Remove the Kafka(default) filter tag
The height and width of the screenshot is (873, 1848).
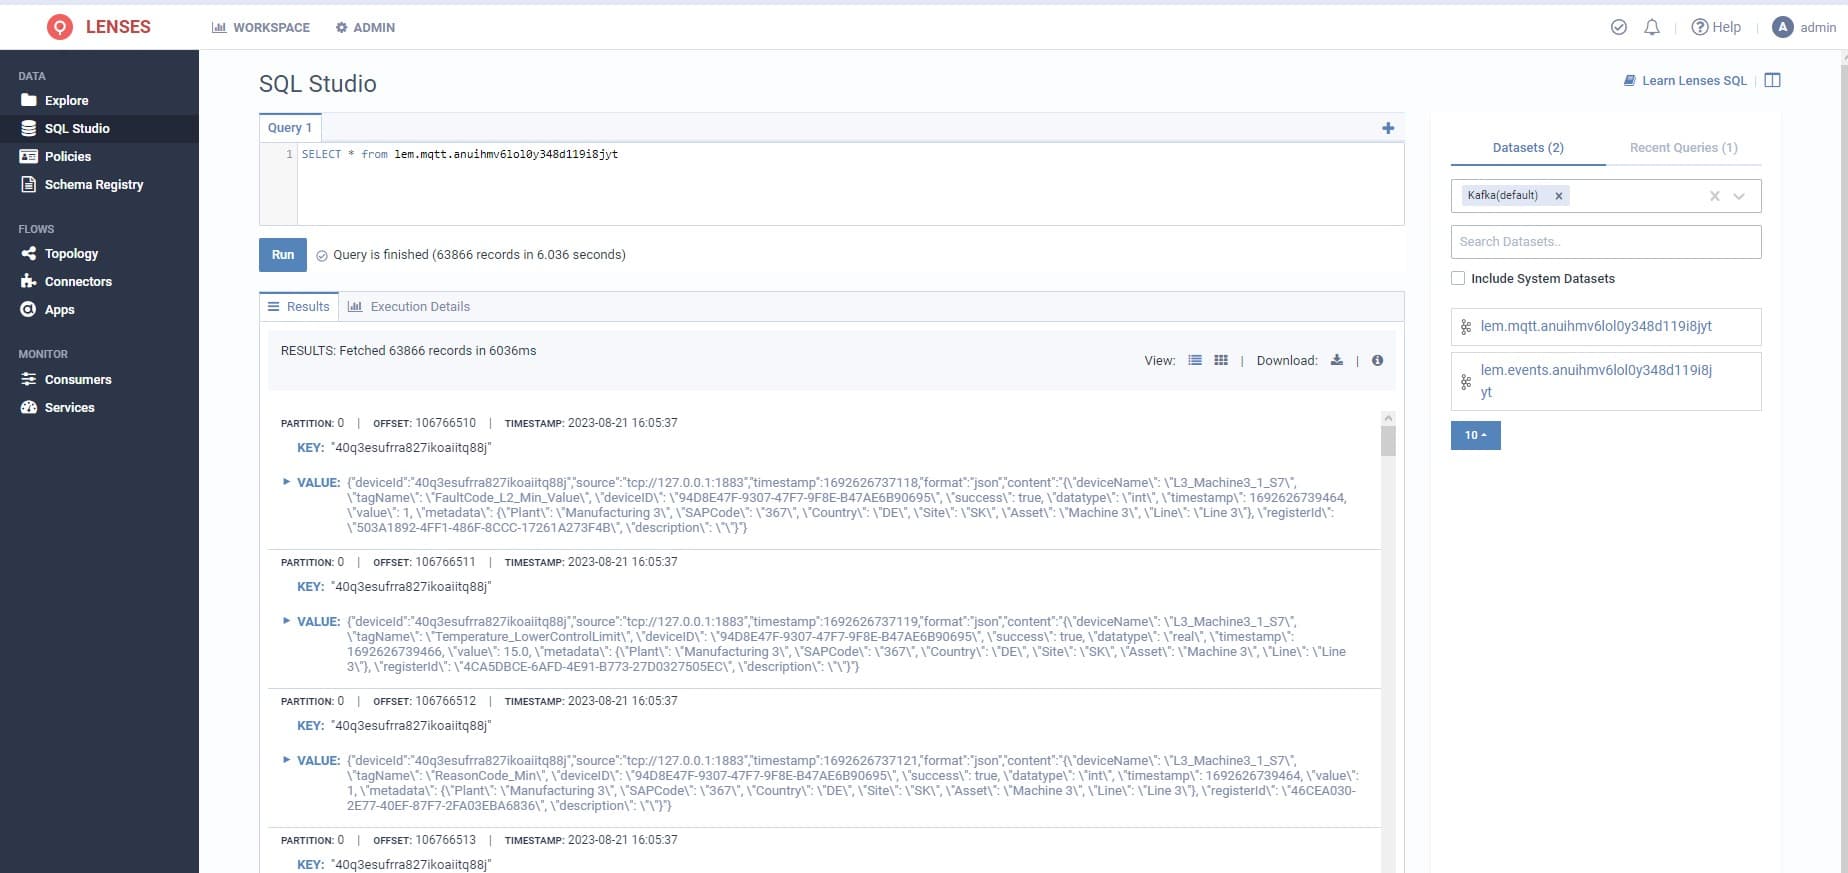pos(1558,196)
